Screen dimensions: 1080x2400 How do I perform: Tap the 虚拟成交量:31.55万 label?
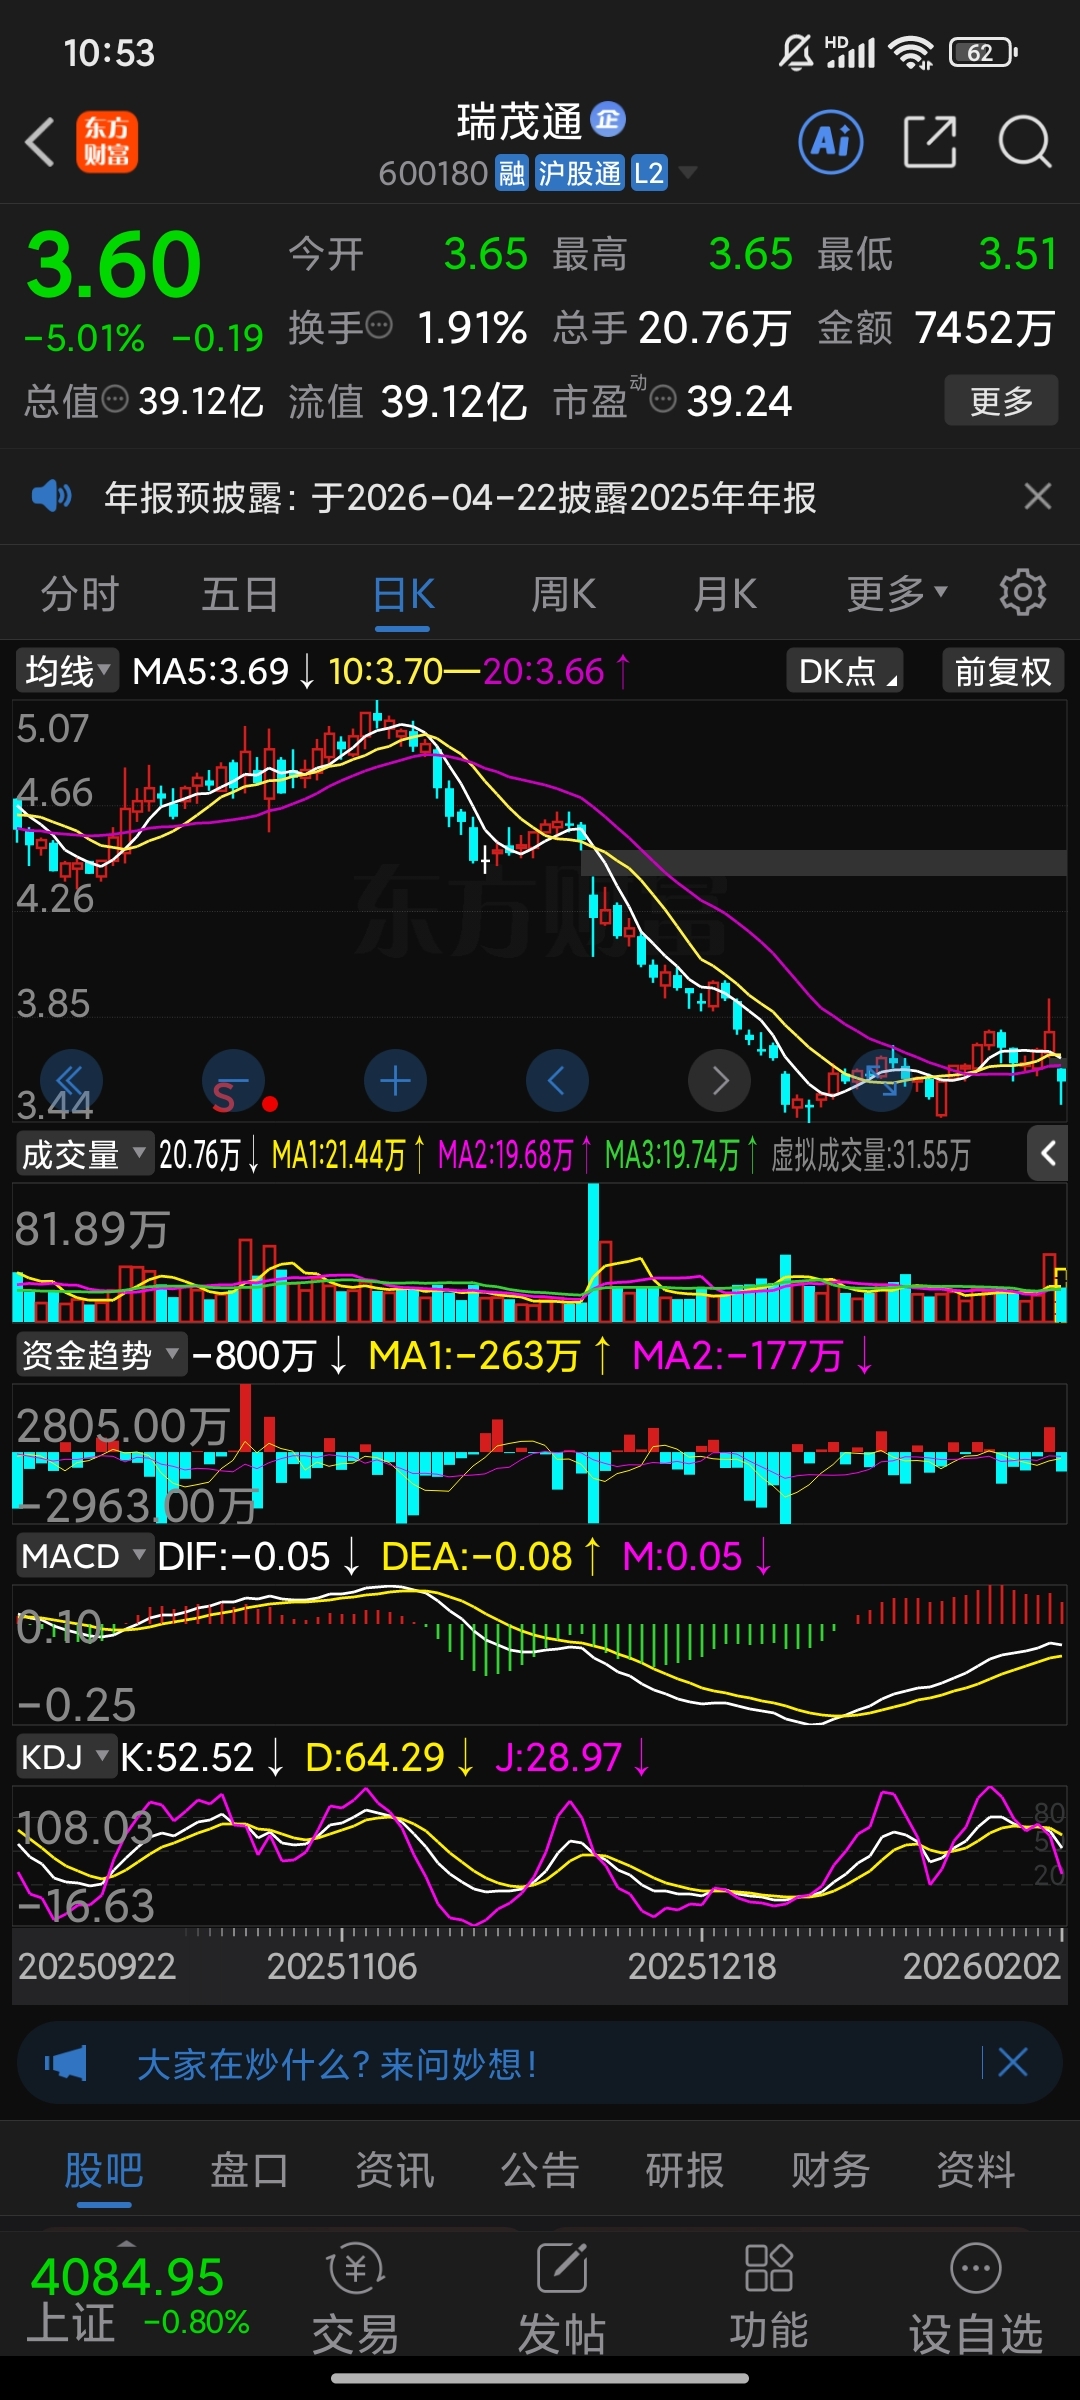[x=871, y=1155]
